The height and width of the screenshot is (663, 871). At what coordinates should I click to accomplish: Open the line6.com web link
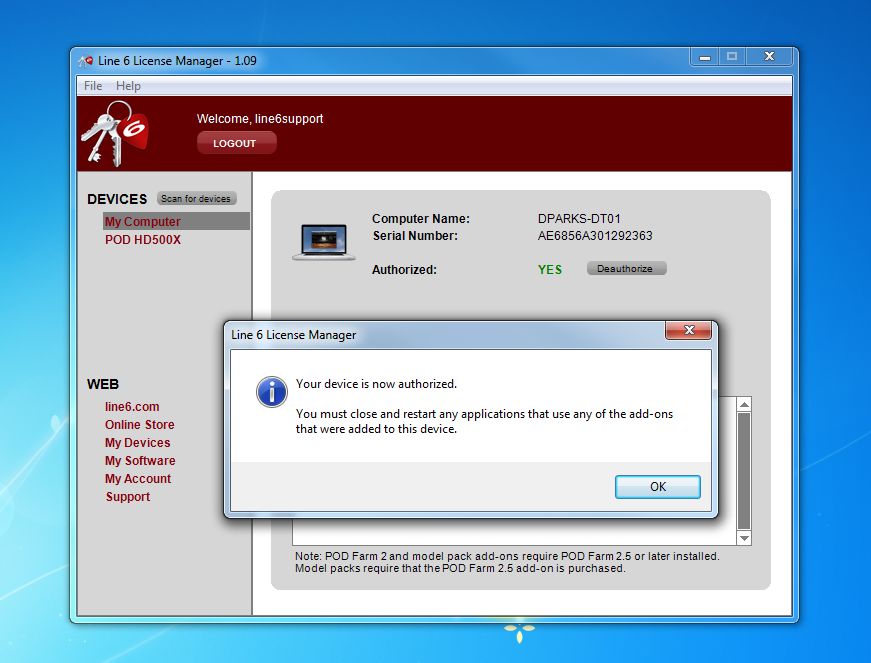[x=132, y=407]
